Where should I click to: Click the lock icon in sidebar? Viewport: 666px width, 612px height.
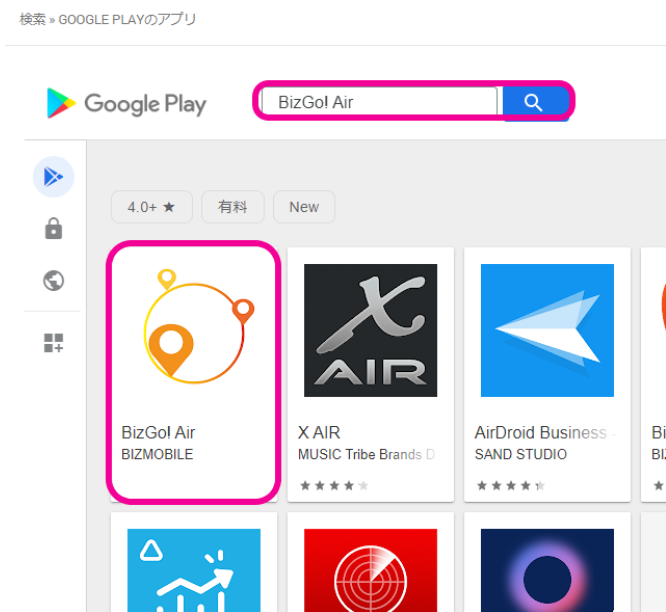pos(53,229)
